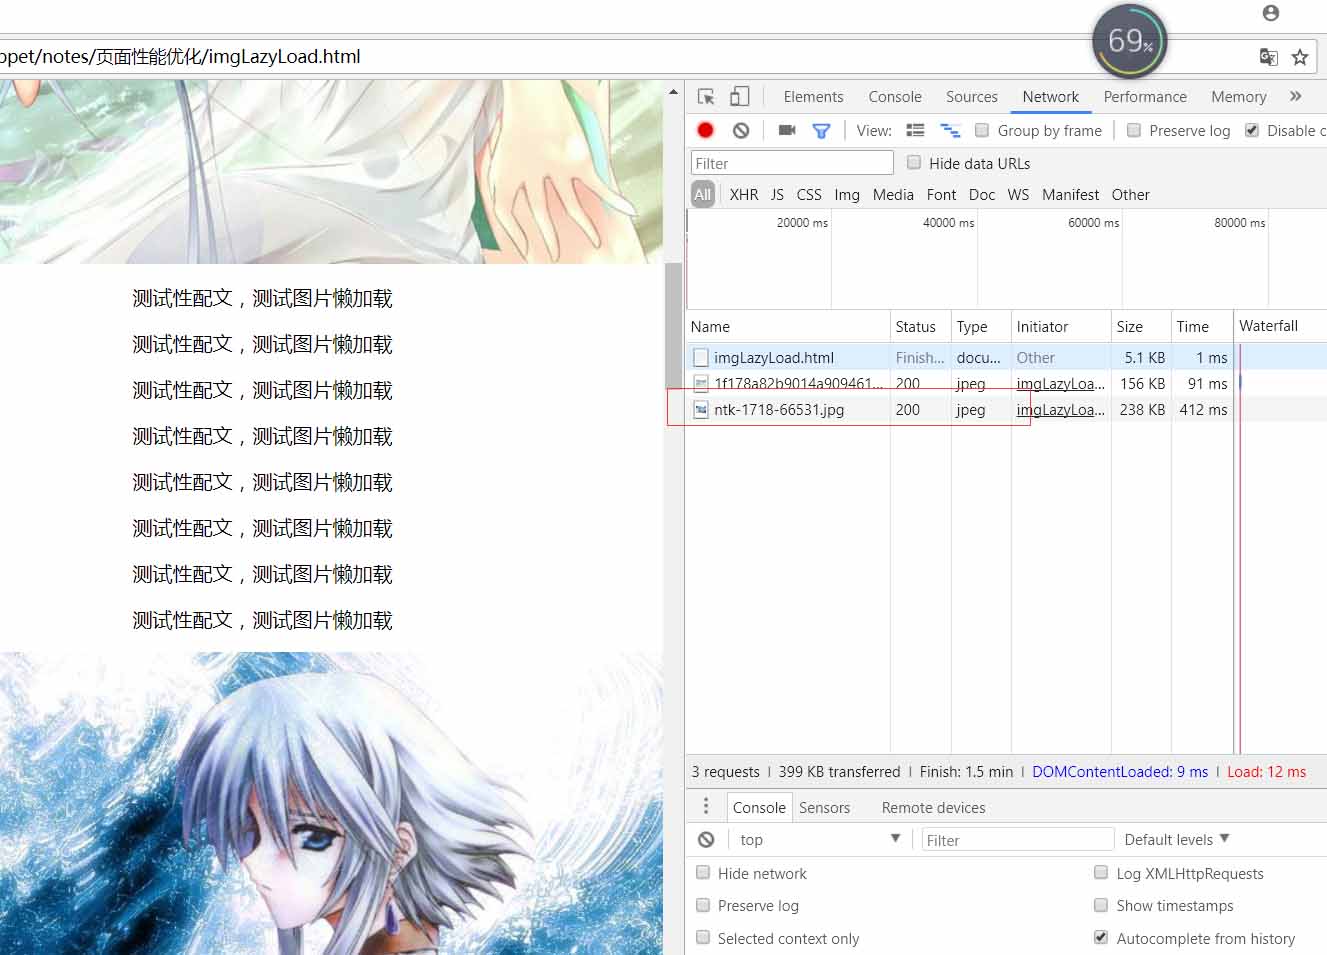Clear the network log icon
Viewport: 1327px width, 955px height.
[x=741, y=130]
